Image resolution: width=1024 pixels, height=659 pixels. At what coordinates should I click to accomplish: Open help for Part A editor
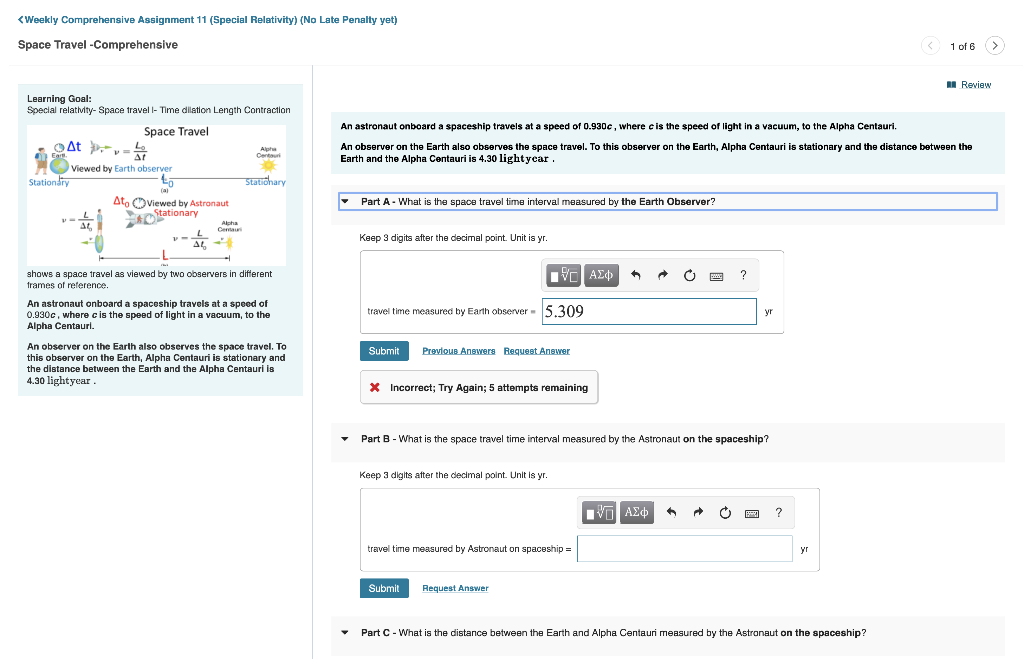click(x=743, y=276)
